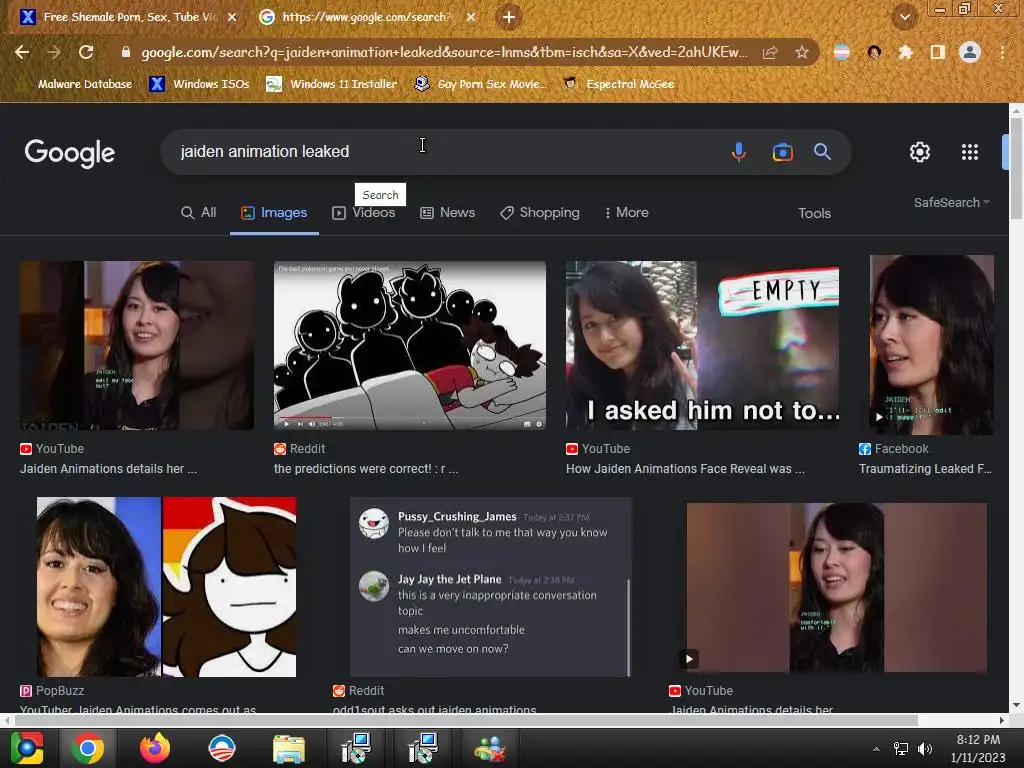
Task: Open Espectral McGee bookmark
Action: (619, 84)
